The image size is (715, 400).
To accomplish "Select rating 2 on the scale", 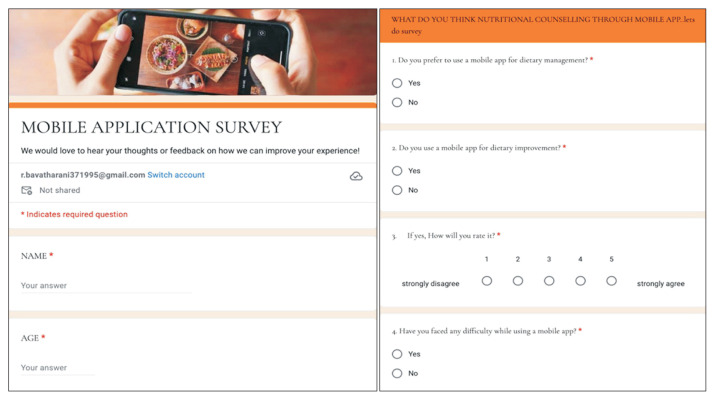I will click(518, 281).
